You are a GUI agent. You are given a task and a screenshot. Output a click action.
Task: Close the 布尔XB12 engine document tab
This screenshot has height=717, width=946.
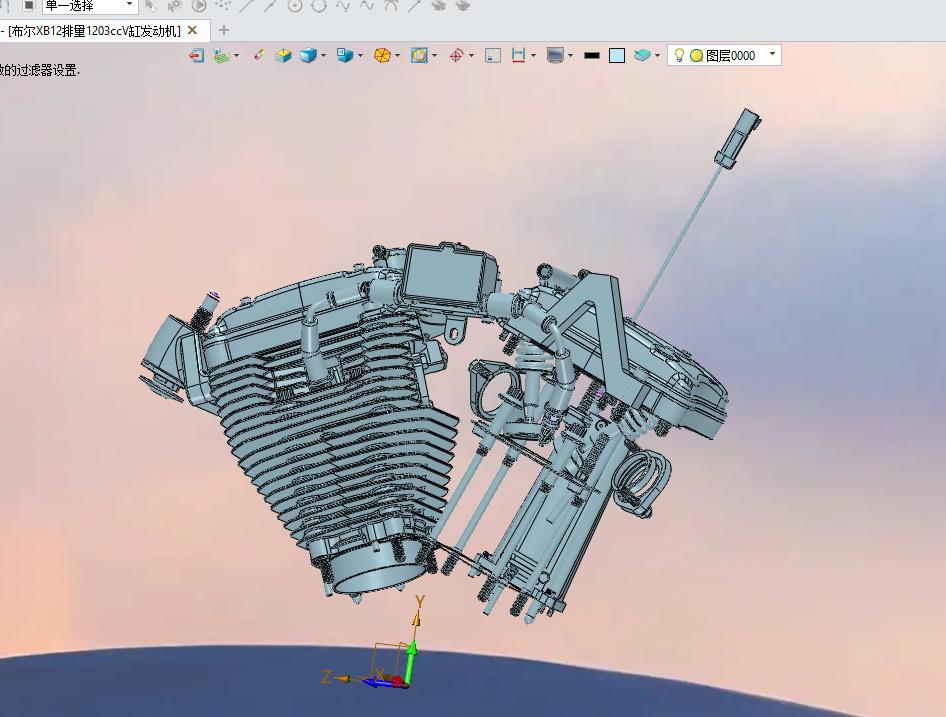192,30
